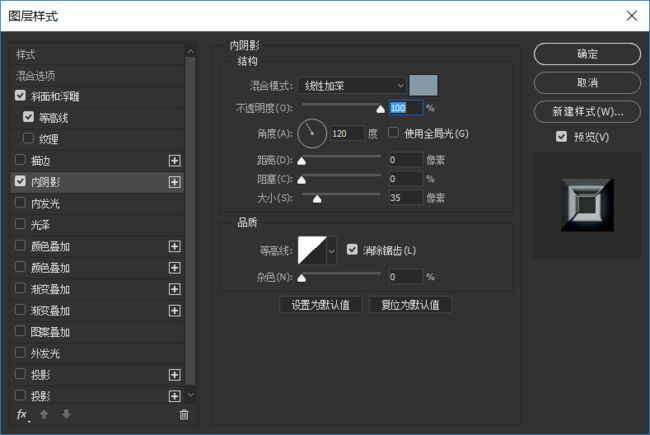Click the 等高线 contour thumbnail in 品质
Viewport: 650px width, 435px height.
[312, 250]
